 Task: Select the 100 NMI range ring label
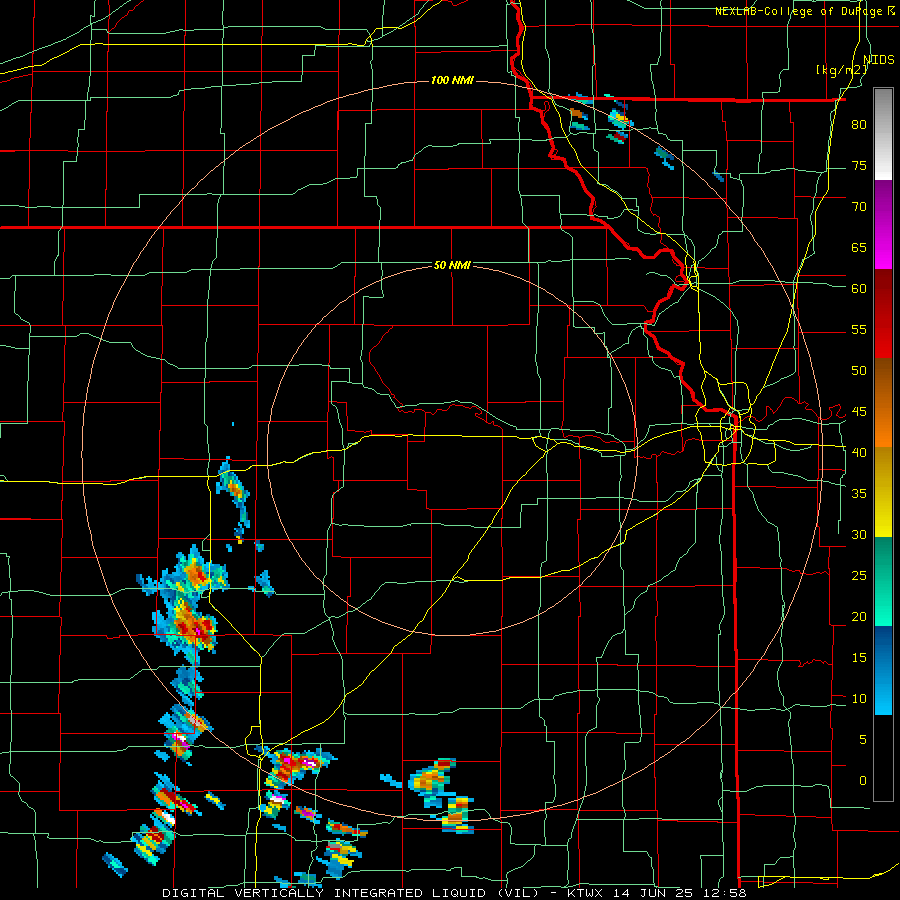coord(452,80)
